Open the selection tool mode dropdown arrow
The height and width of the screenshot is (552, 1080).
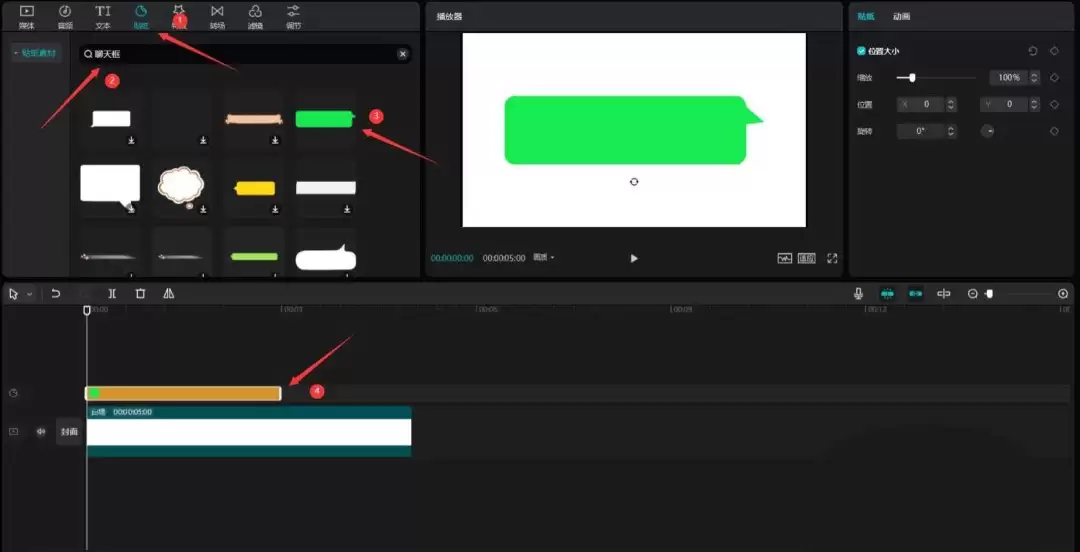(30, 294)
